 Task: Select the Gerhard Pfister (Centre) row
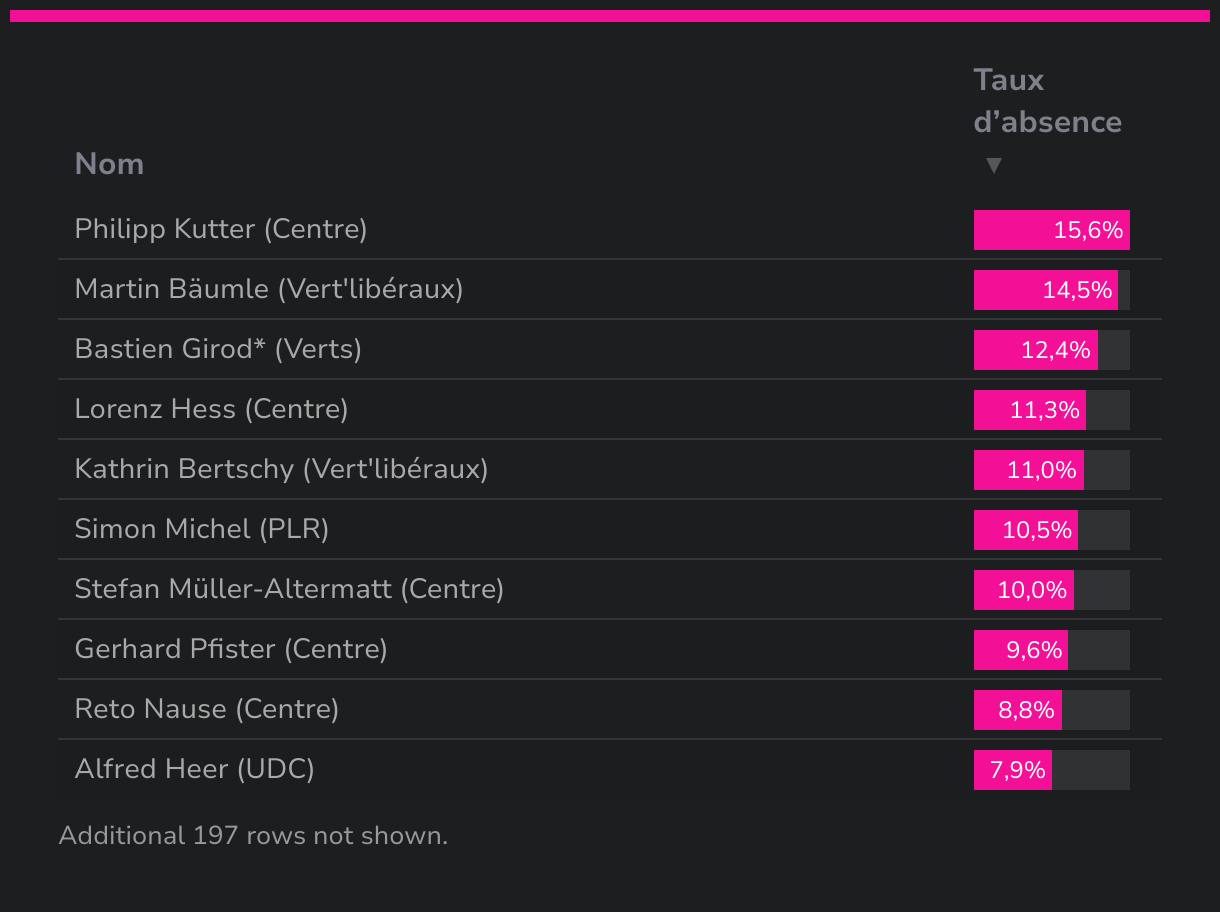tap(610, 649)
